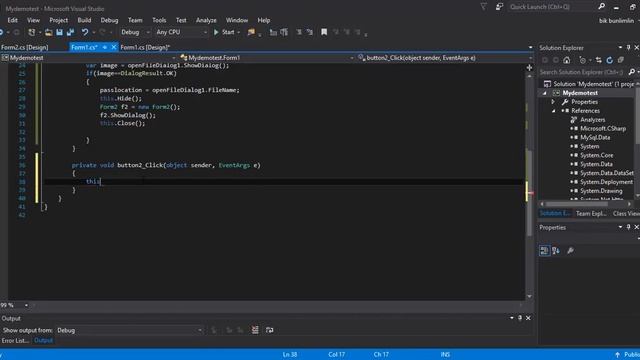
Task: Pin the Solution Explorer panel
Action: [628, 48]
